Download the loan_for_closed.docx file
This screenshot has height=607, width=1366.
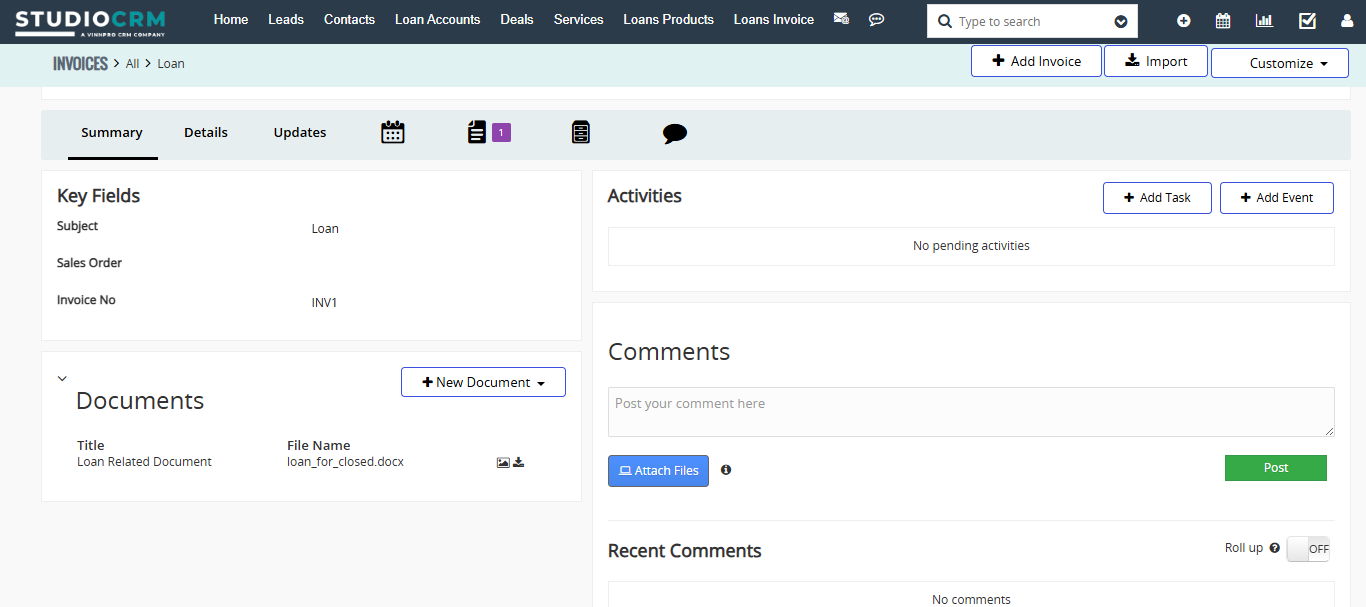point(519,462)
